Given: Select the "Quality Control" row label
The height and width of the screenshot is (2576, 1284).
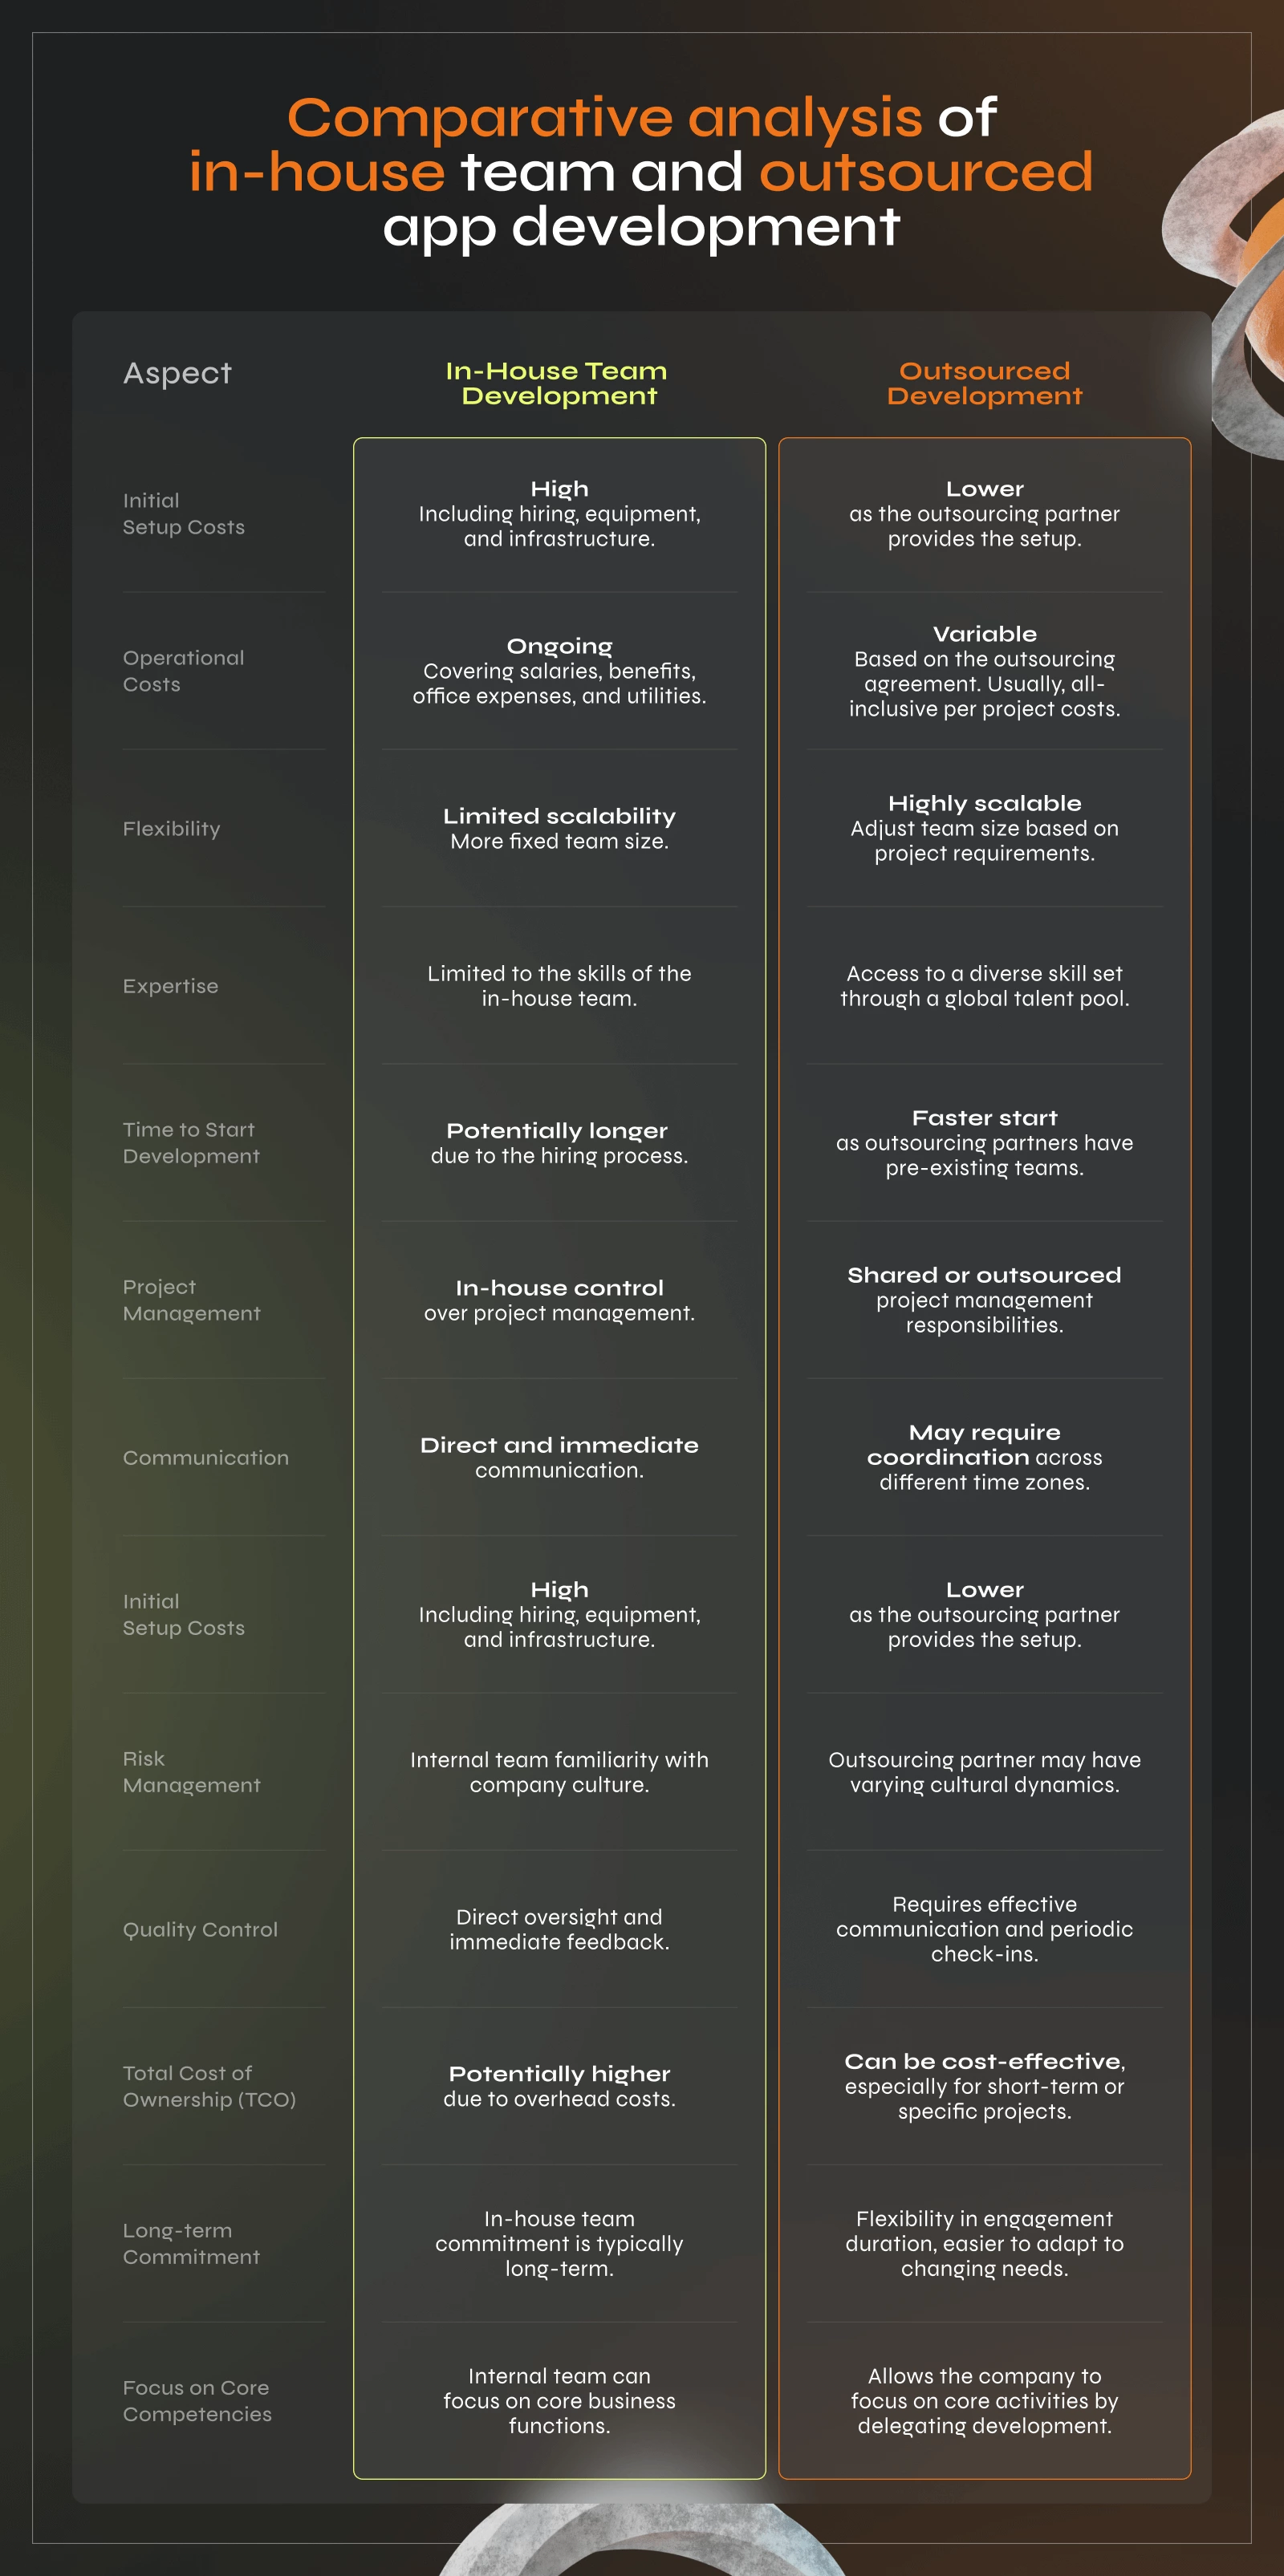Looking at the screenshot, I should [x=200, y=1929].
